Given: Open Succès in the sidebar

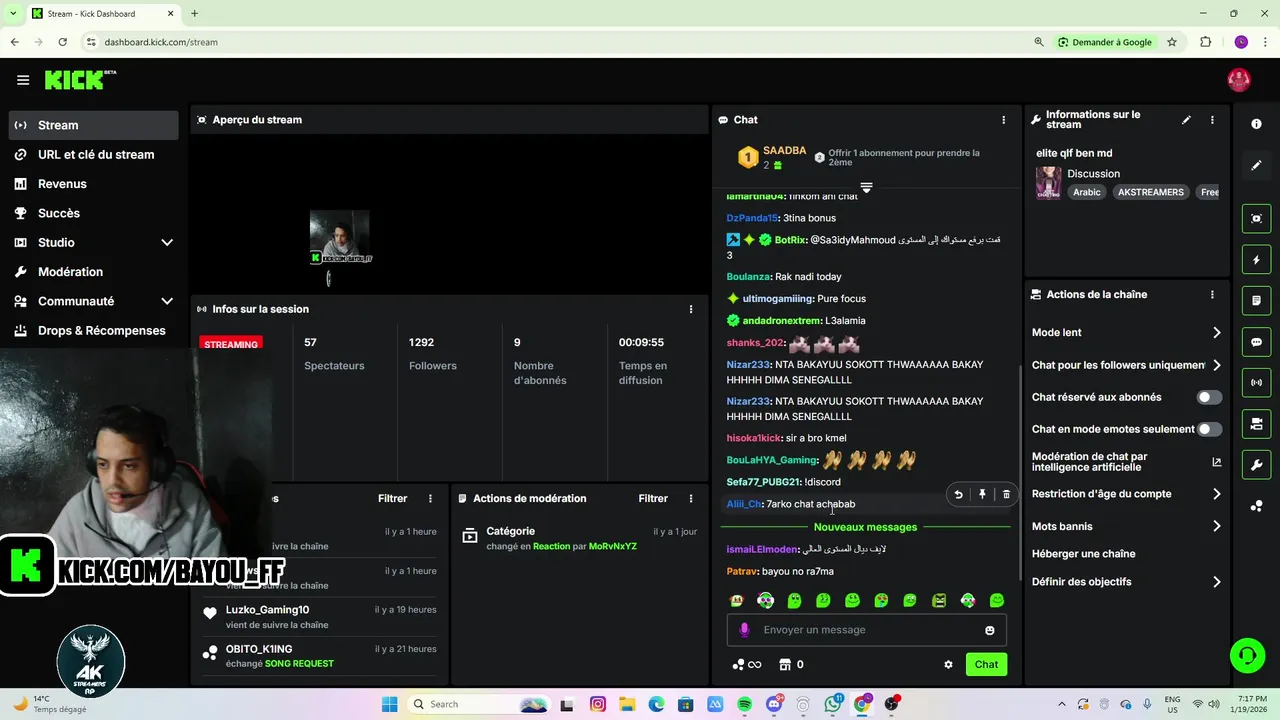Looking at the screenshot, I should (94, 213).
